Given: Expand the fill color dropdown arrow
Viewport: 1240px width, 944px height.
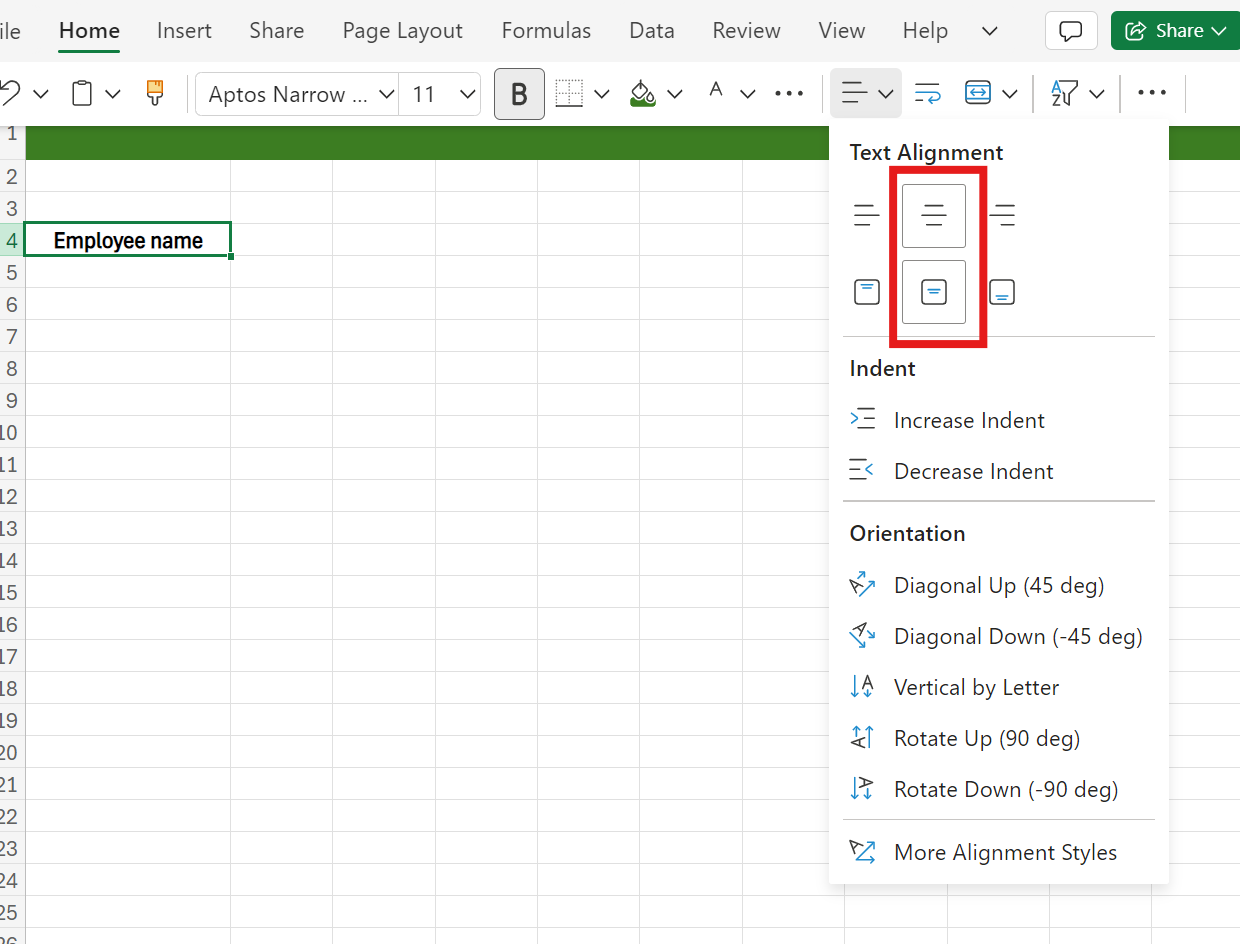Looking at the screenshot, I should pyautogui.click(x=674, y=94).
